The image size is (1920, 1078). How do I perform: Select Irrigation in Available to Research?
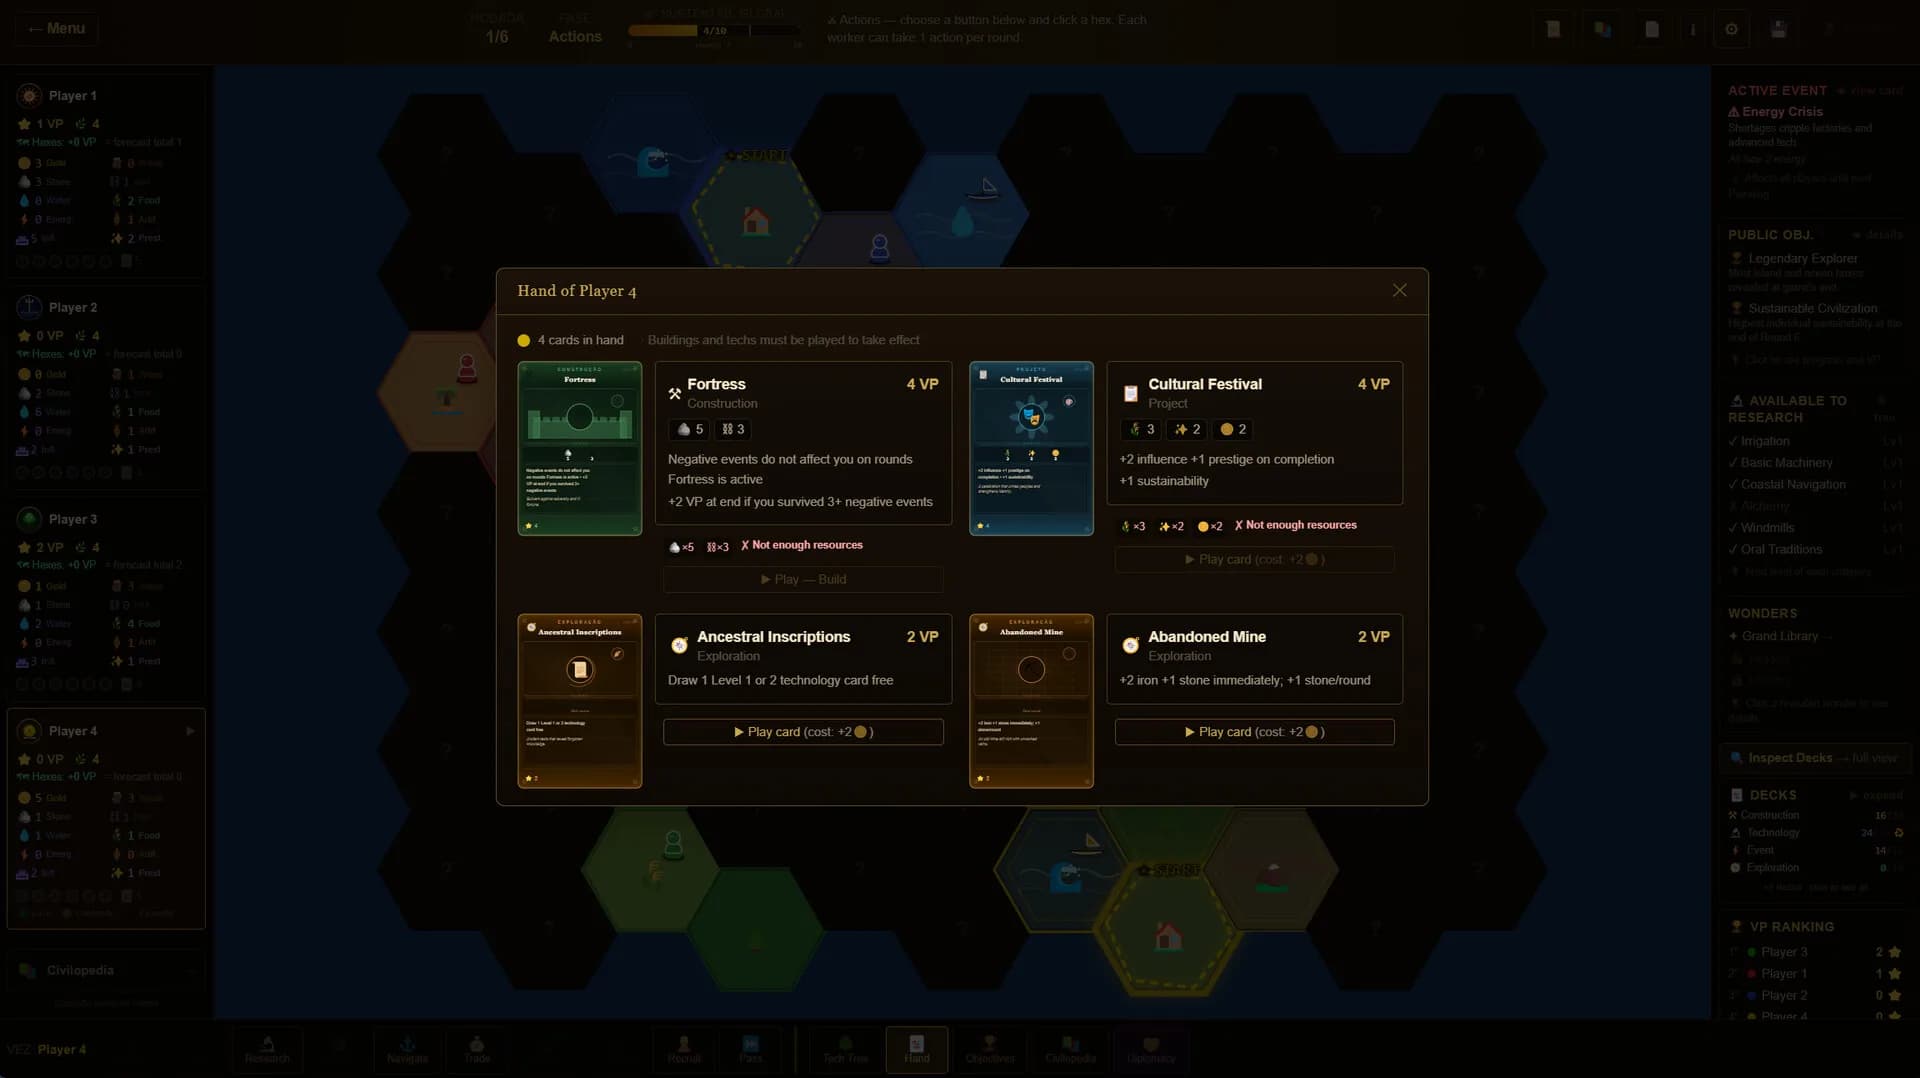[1815, 441]
